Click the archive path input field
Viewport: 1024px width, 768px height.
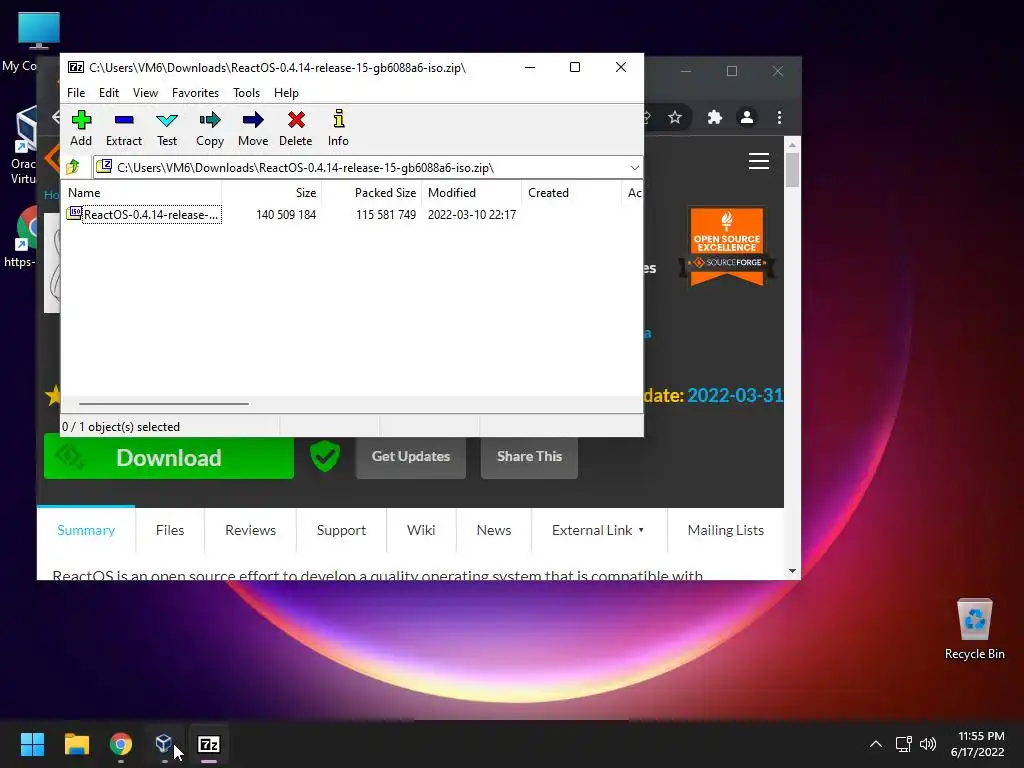(x=361, y=168)
